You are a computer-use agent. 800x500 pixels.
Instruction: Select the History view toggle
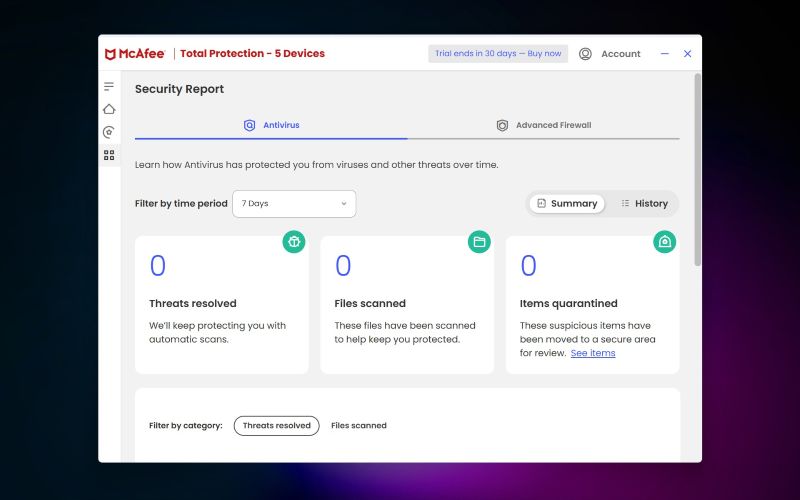[644, 204]
